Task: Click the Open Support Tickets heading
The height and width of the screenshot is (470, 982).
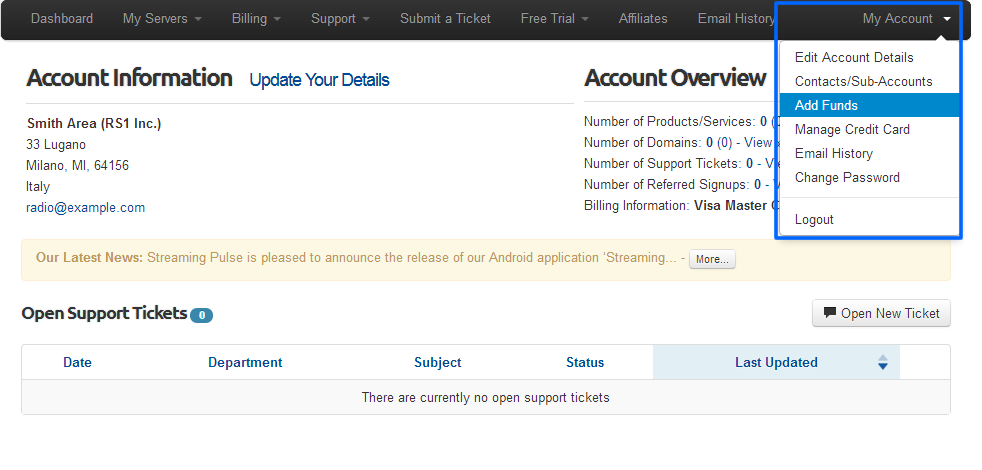Action: tap(105, 313)
